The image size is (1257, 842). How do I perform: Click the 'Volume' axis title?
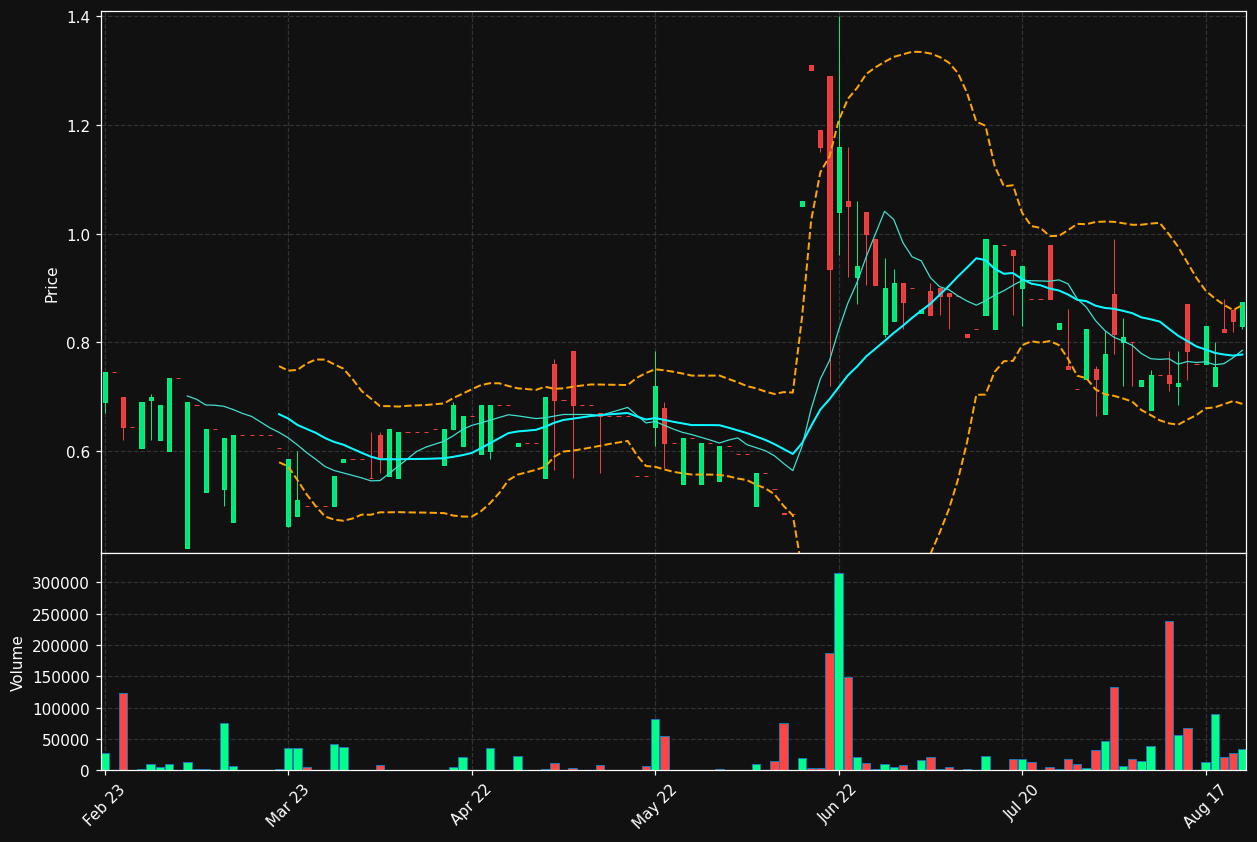pyautogui.click(x=18, y=663)
